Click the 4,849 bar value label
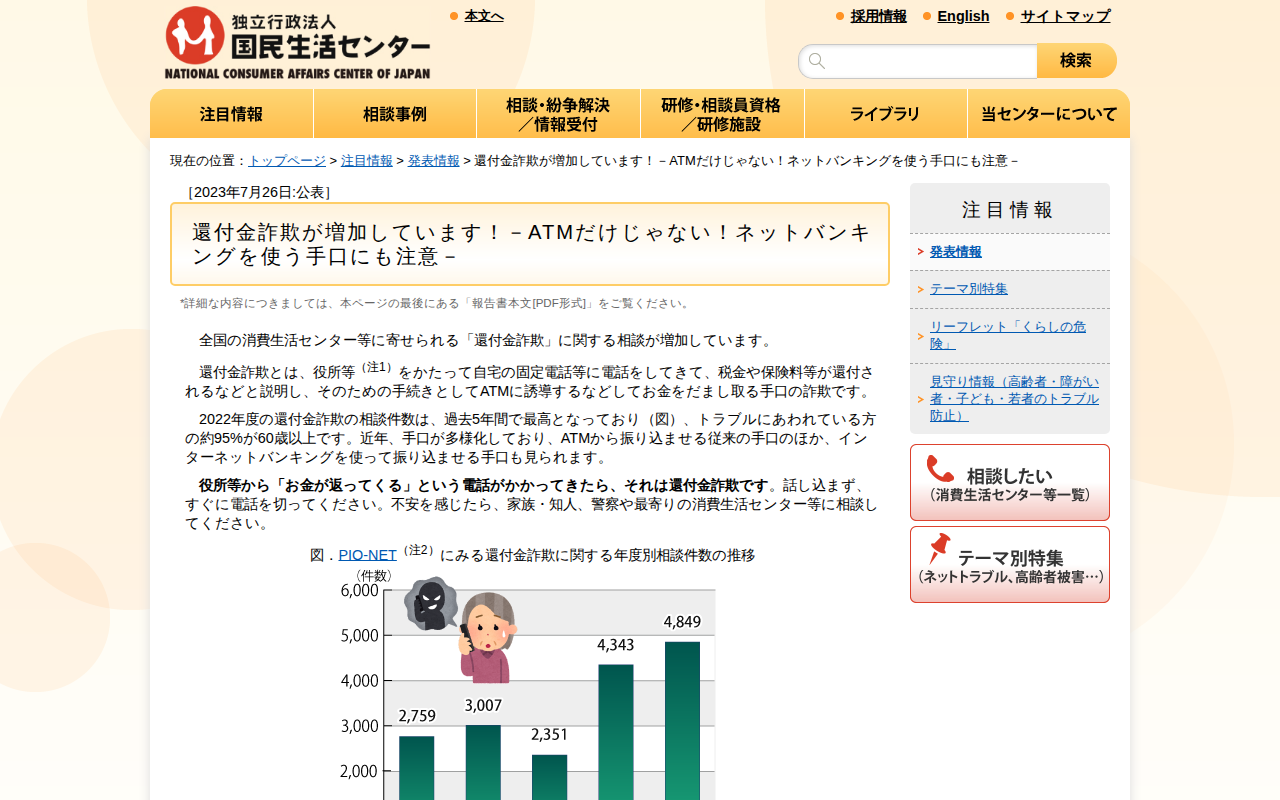 [682, 622]
